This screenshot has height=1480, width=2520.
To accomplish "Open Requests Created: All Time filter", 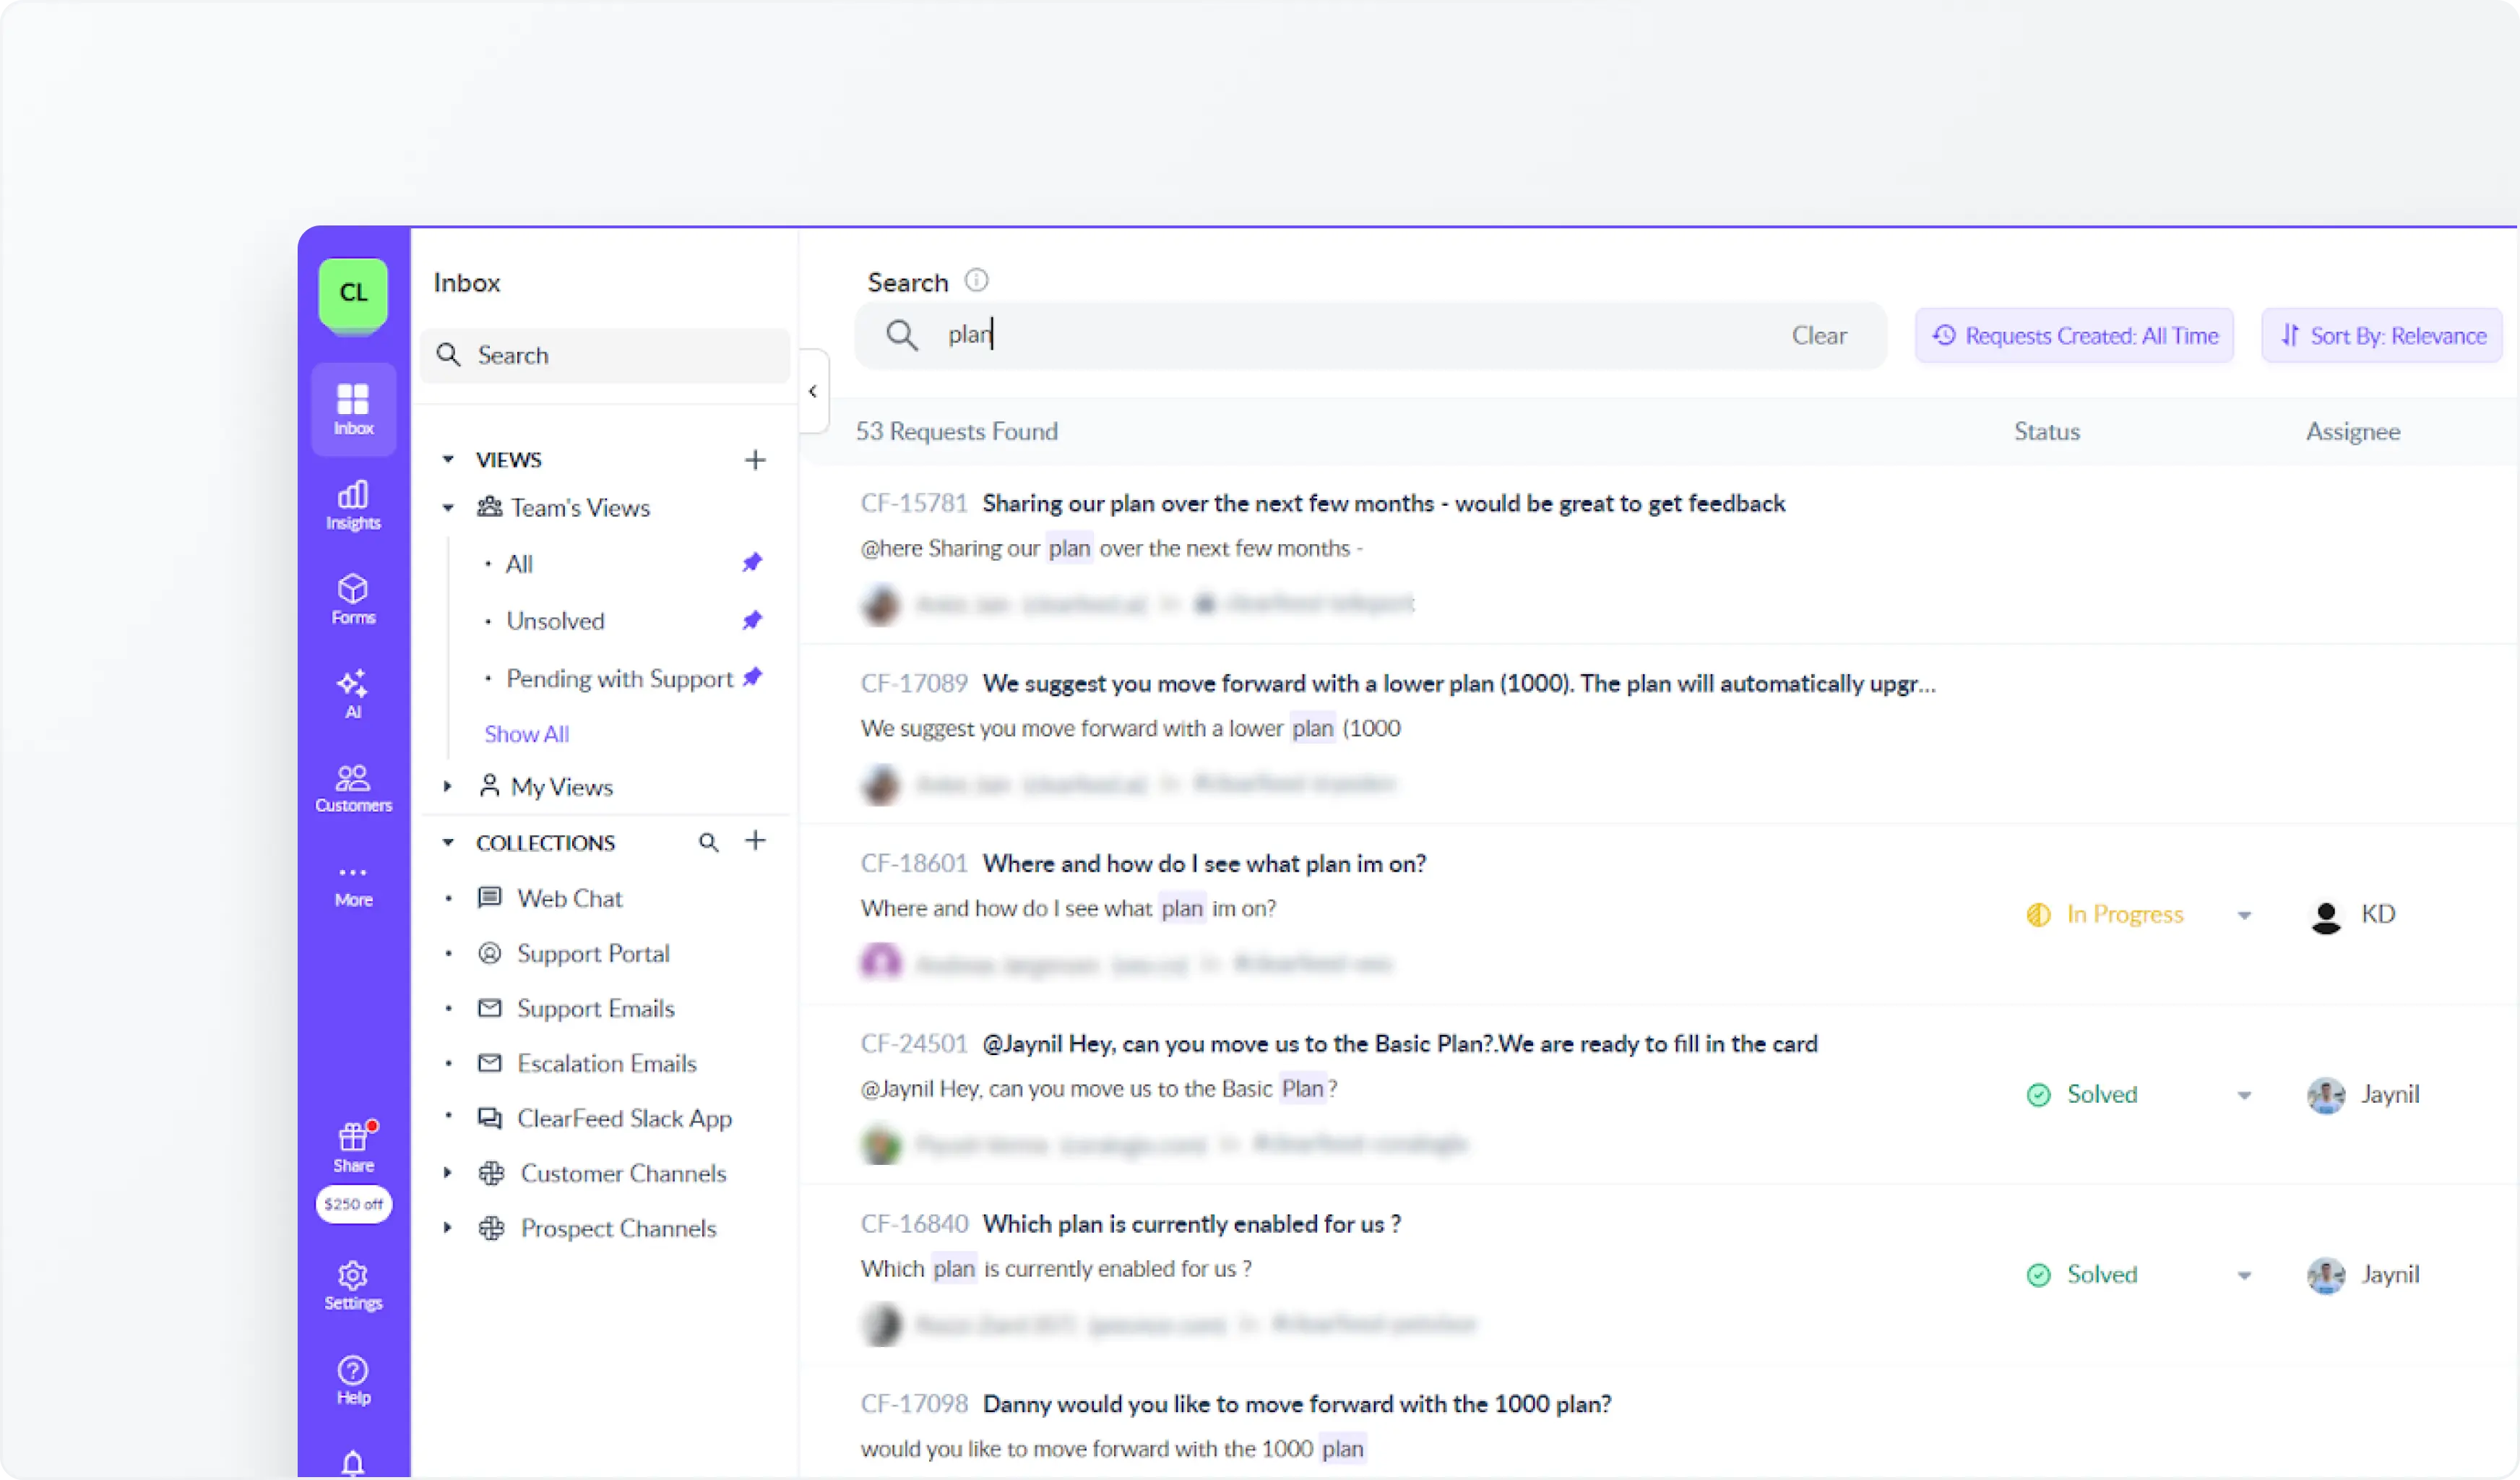I will (2074, 336).
